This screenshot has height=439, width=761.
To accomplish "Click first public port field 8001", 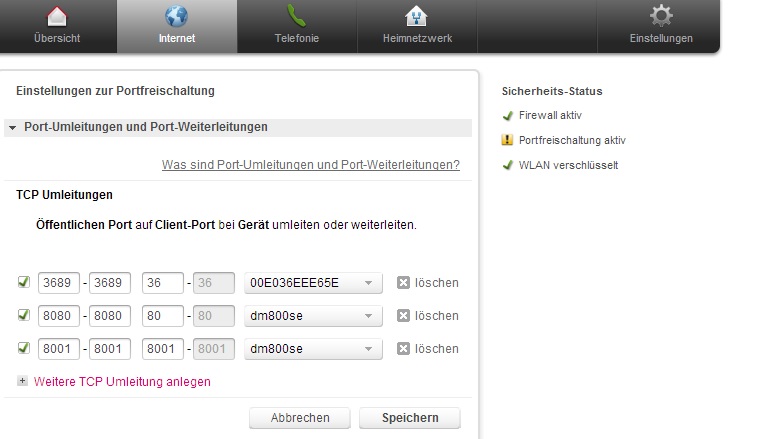I will click(59, 349).
